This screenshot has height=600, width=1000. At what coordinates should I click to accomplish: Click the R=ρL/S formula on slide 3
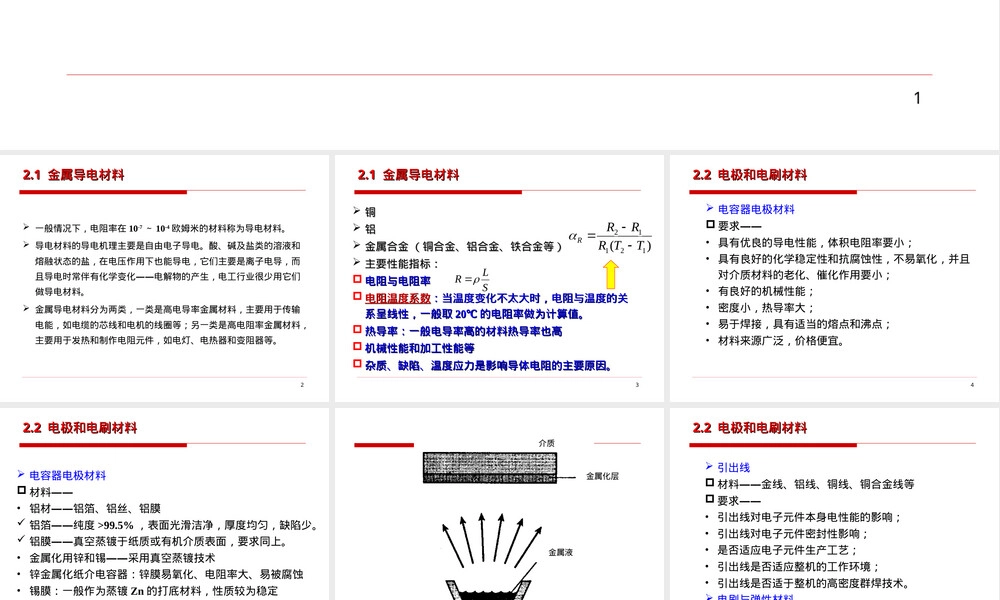(x=472, y=279)
